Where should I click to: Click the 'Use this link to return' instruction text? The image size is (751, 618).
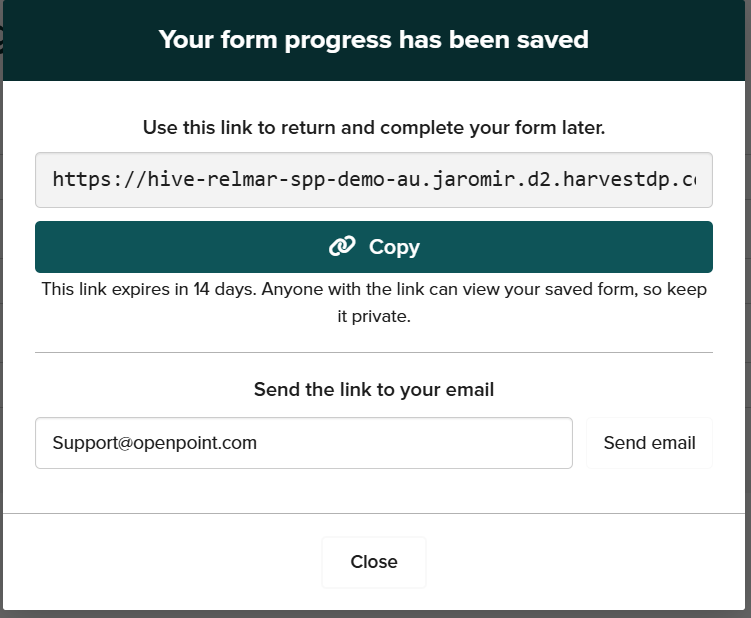[373, 128]
